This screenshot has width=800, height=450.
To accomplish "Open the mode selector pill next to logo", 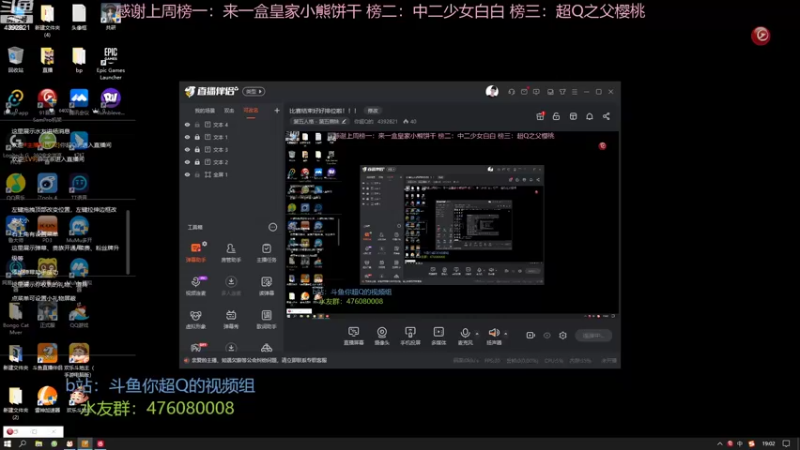I will pyautogui.click(x=253, y=91).
